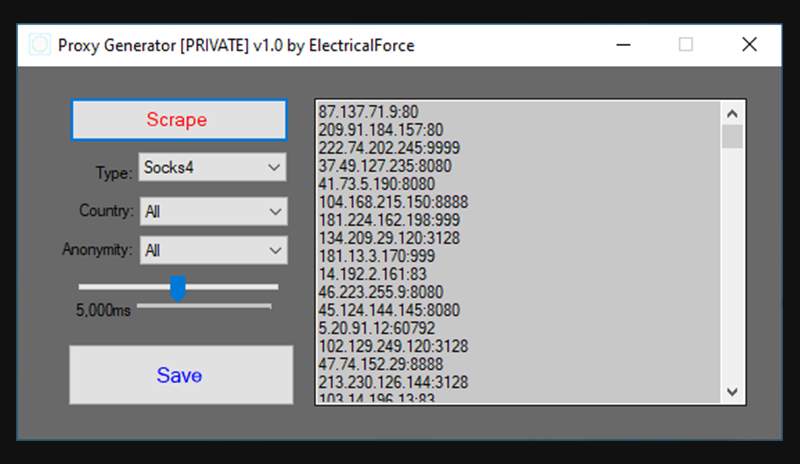Minimize the Proxy Generator window
The height and width of the screenshot is (464, 800).
point(624,45)
